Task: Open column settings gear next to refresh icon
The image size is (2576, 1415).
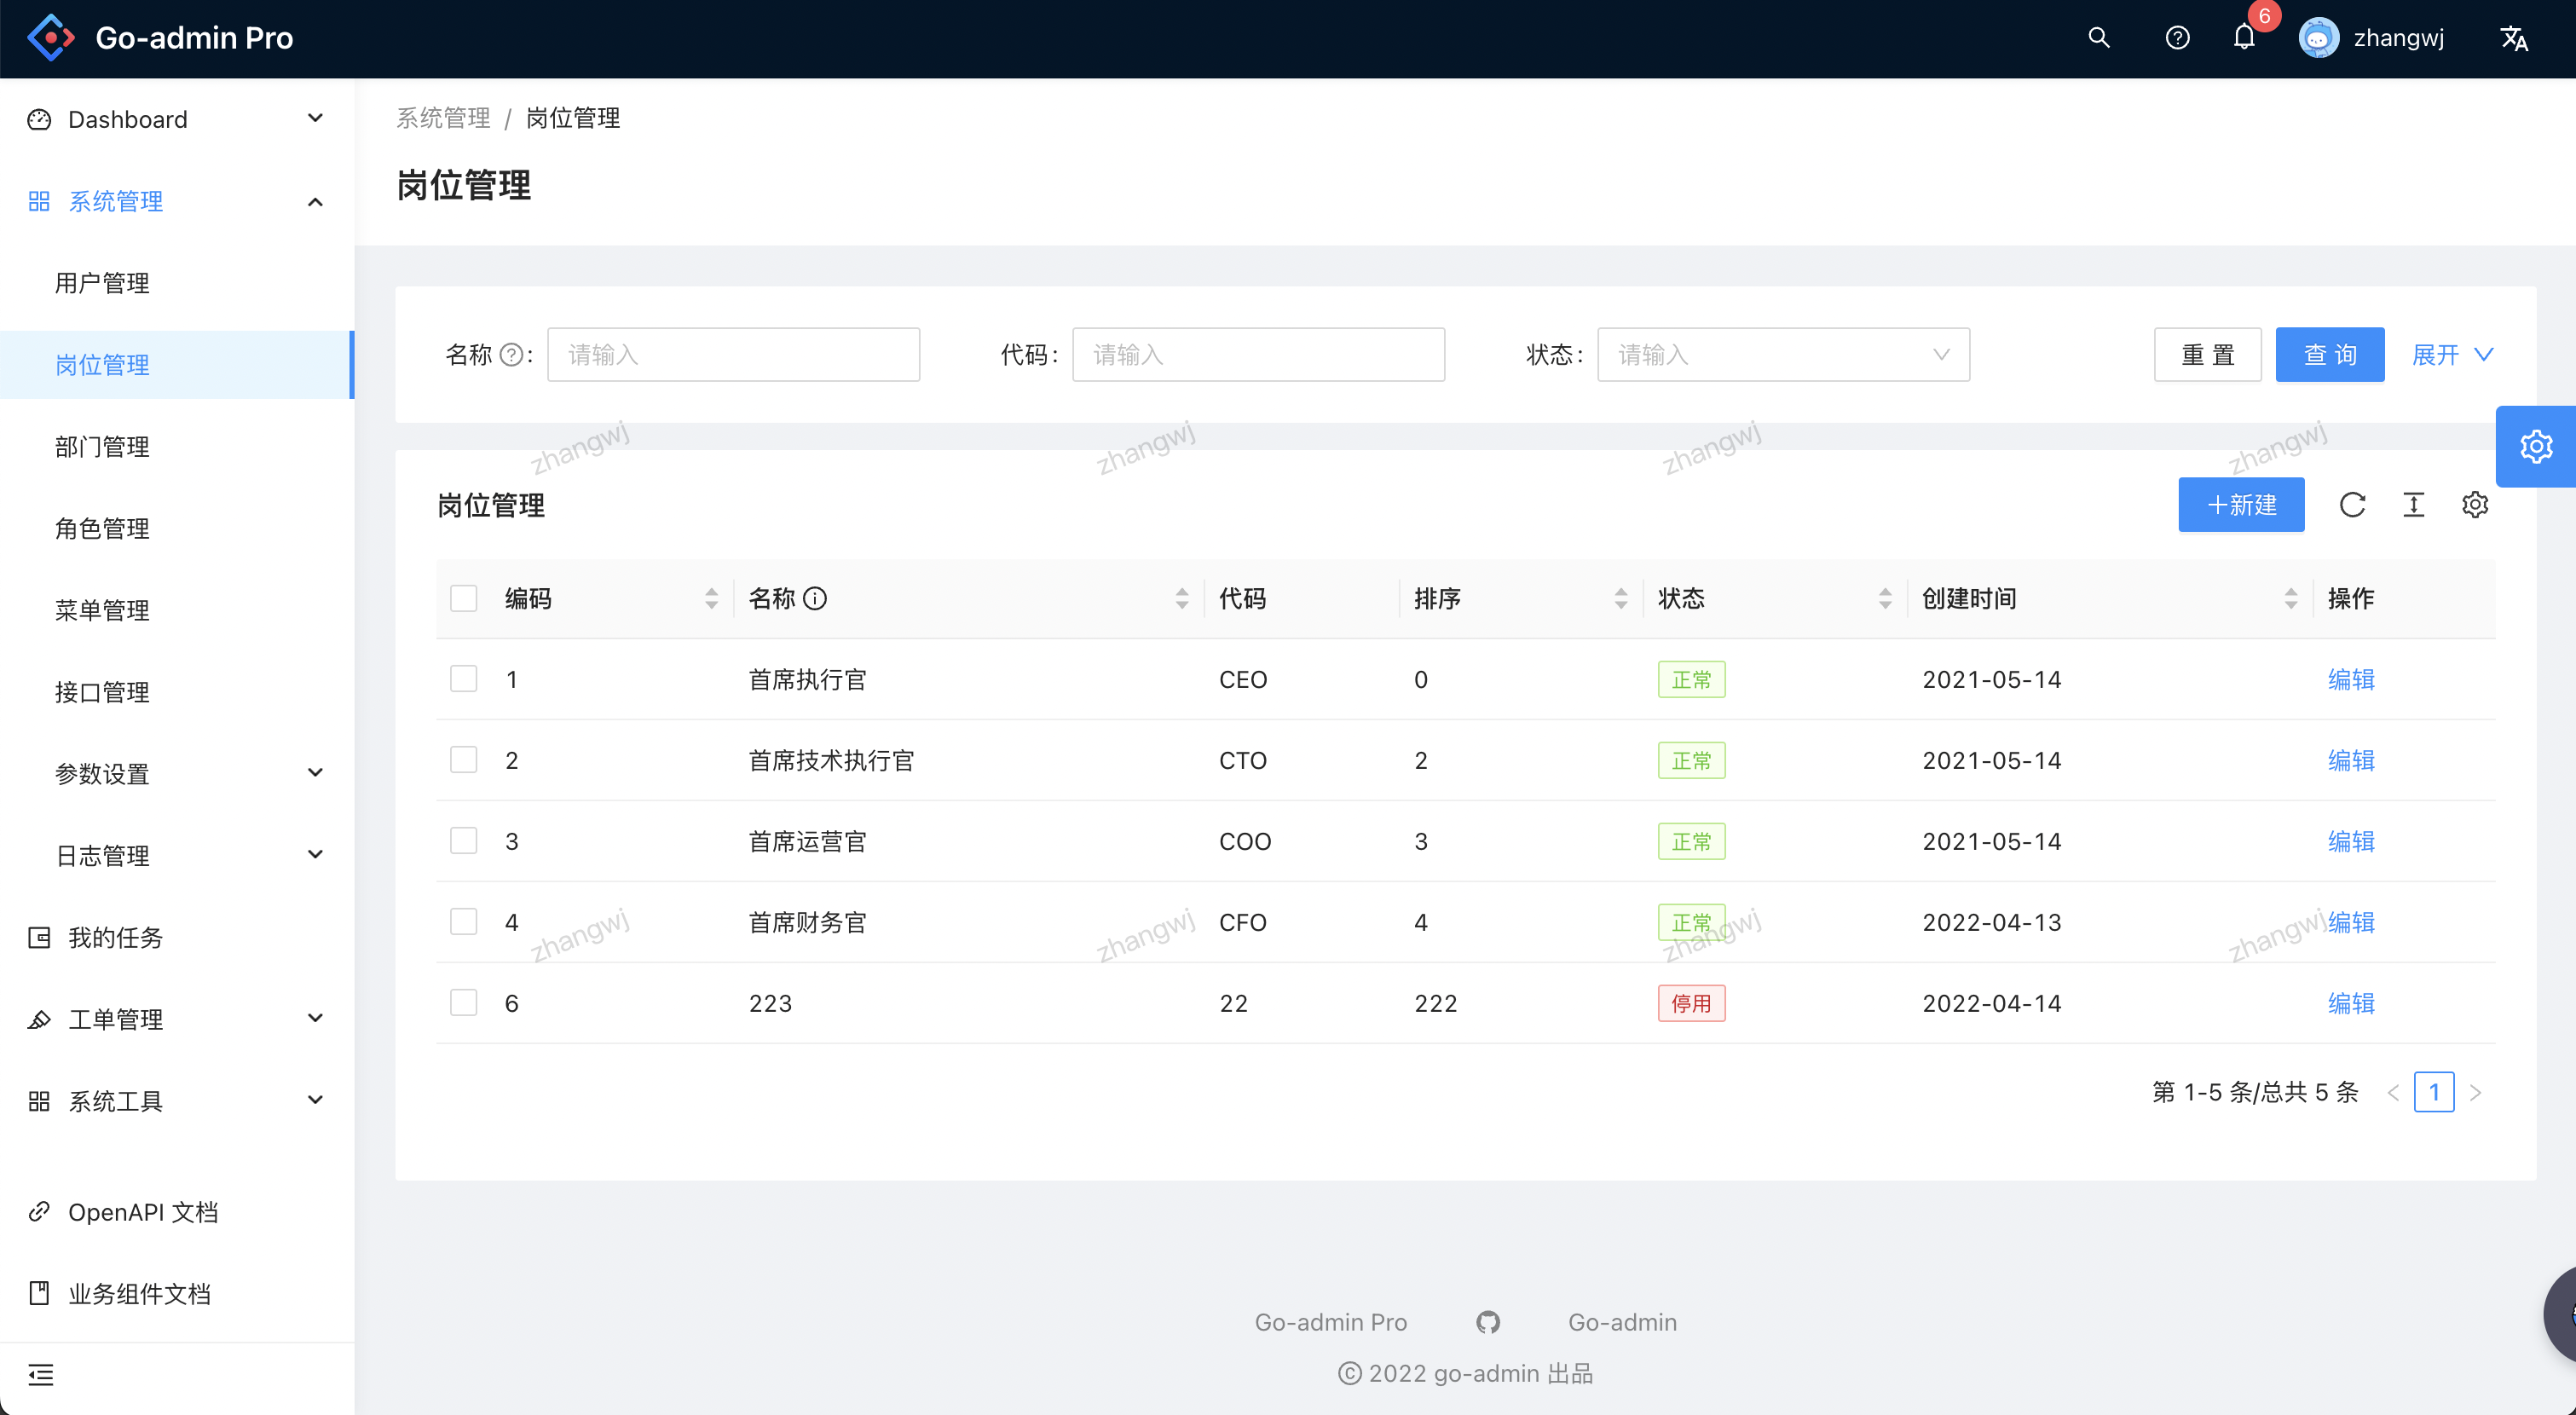Action: [x=2475, y=505]
